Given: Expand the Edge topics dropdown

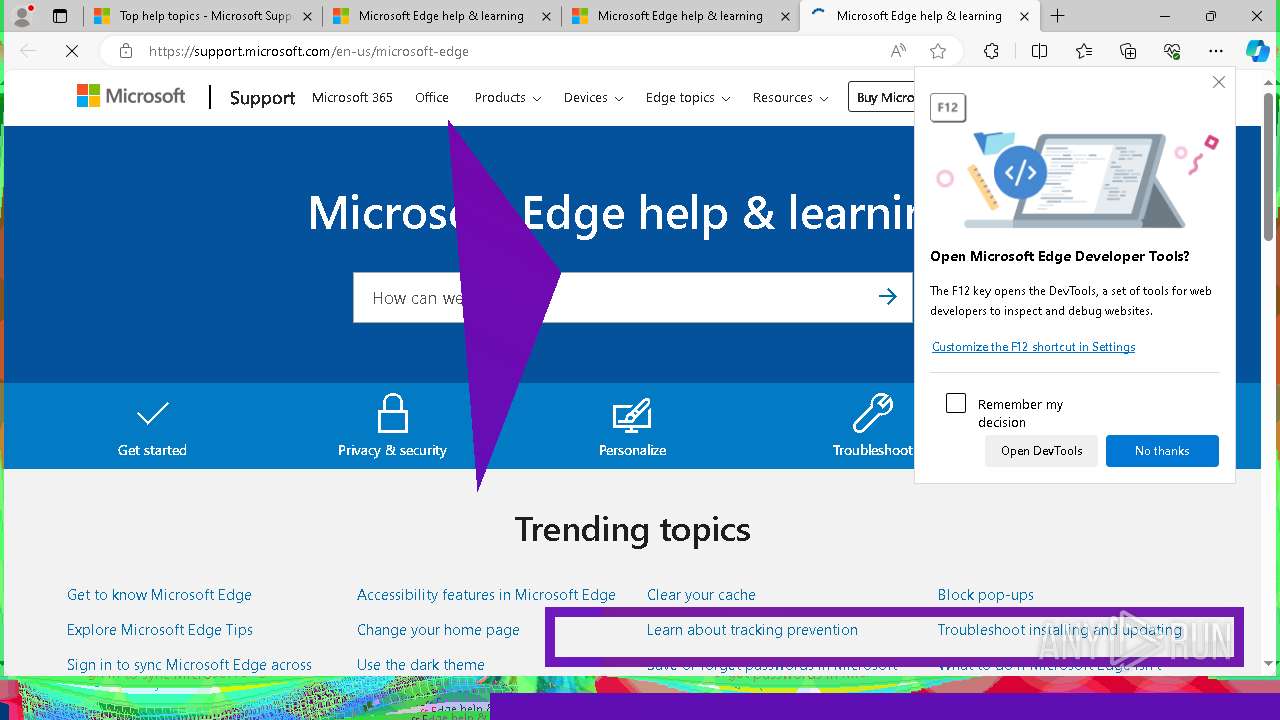Looking at the screenshot, I should point(688,98).
